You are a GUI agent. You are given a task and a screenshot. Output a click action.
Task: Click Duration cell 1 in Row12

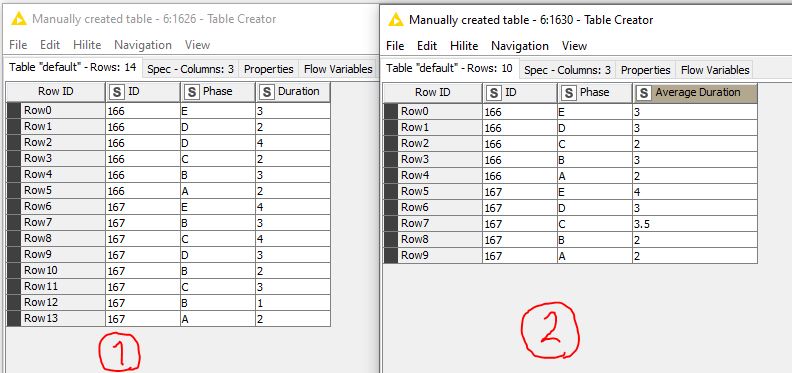293,302
